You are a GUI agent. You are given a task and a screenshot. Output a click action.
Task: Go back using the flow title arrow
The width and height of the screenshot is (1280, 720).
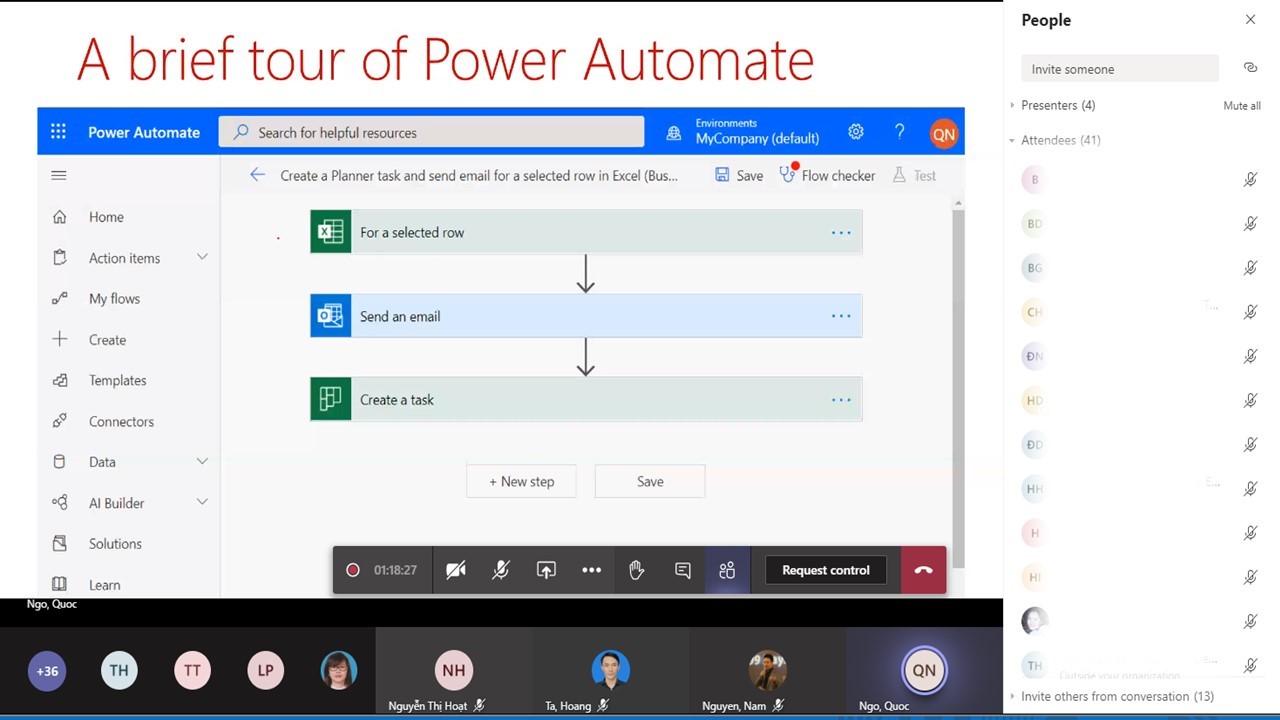pos(258,175)
